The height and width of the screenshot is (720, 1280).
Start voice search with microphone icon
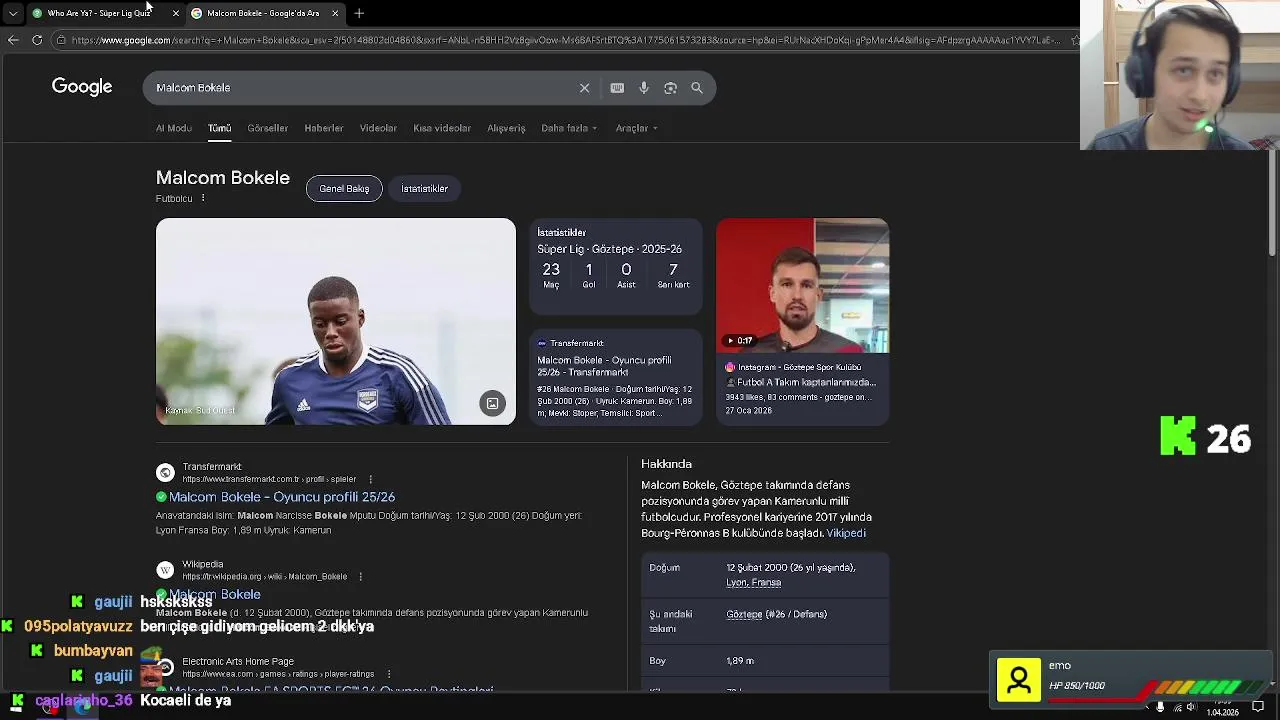pyautogui.click(x=644, y=88)
